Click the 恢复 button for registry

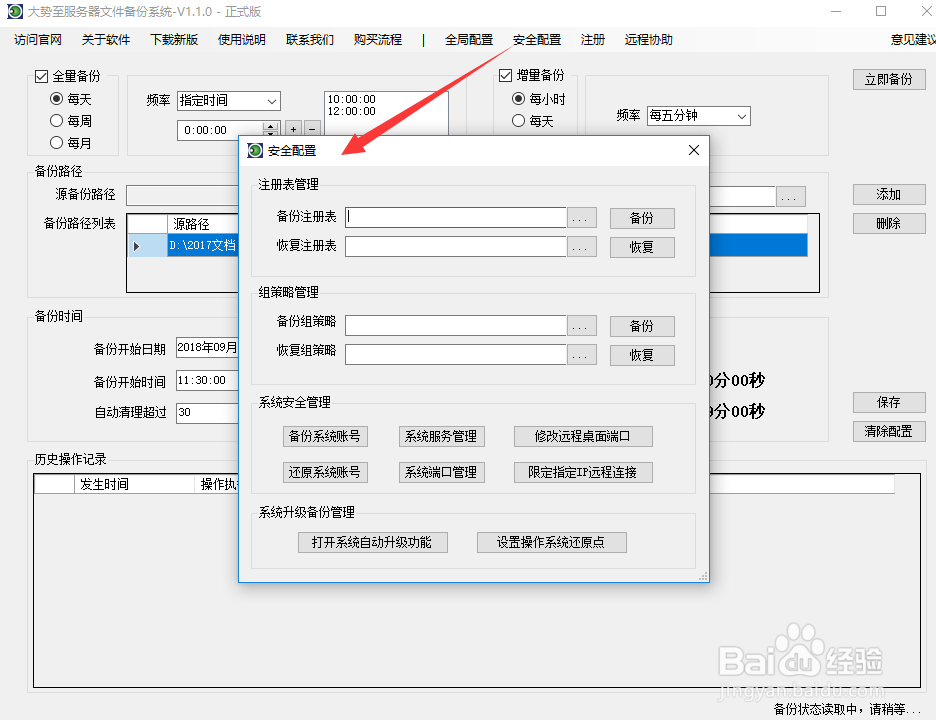coord(642,247)
